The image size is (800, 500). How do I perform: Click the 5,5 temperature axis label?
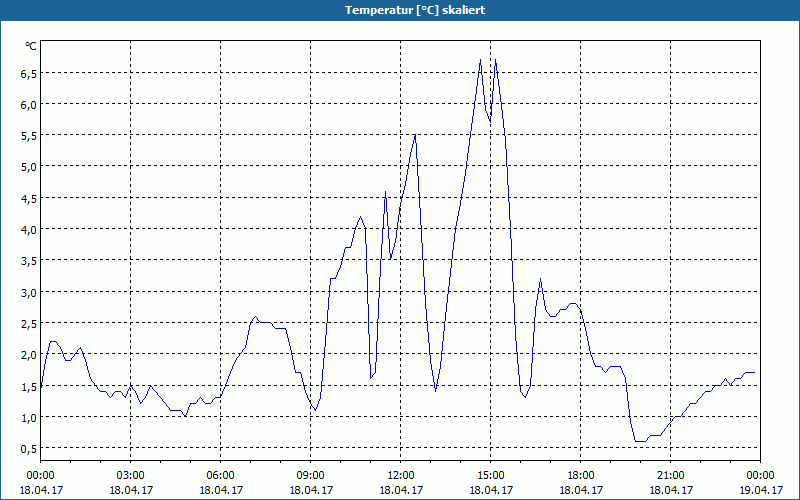point(29,136)
